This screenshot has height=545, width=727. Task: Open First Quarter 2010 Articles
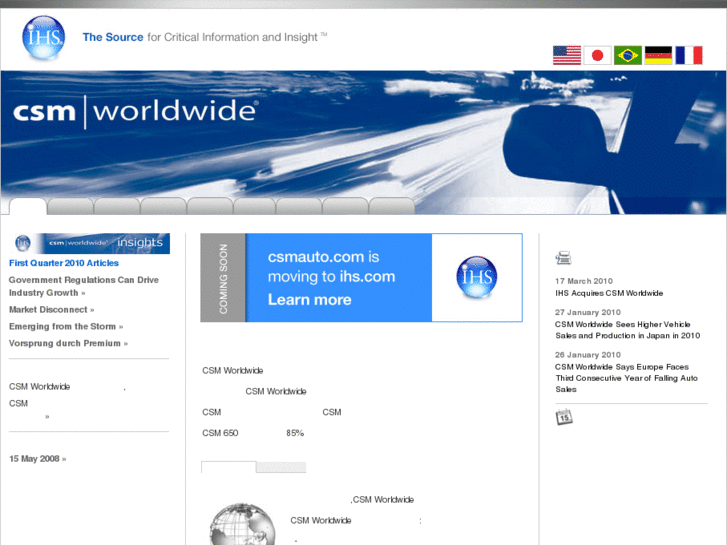(64, 263)
